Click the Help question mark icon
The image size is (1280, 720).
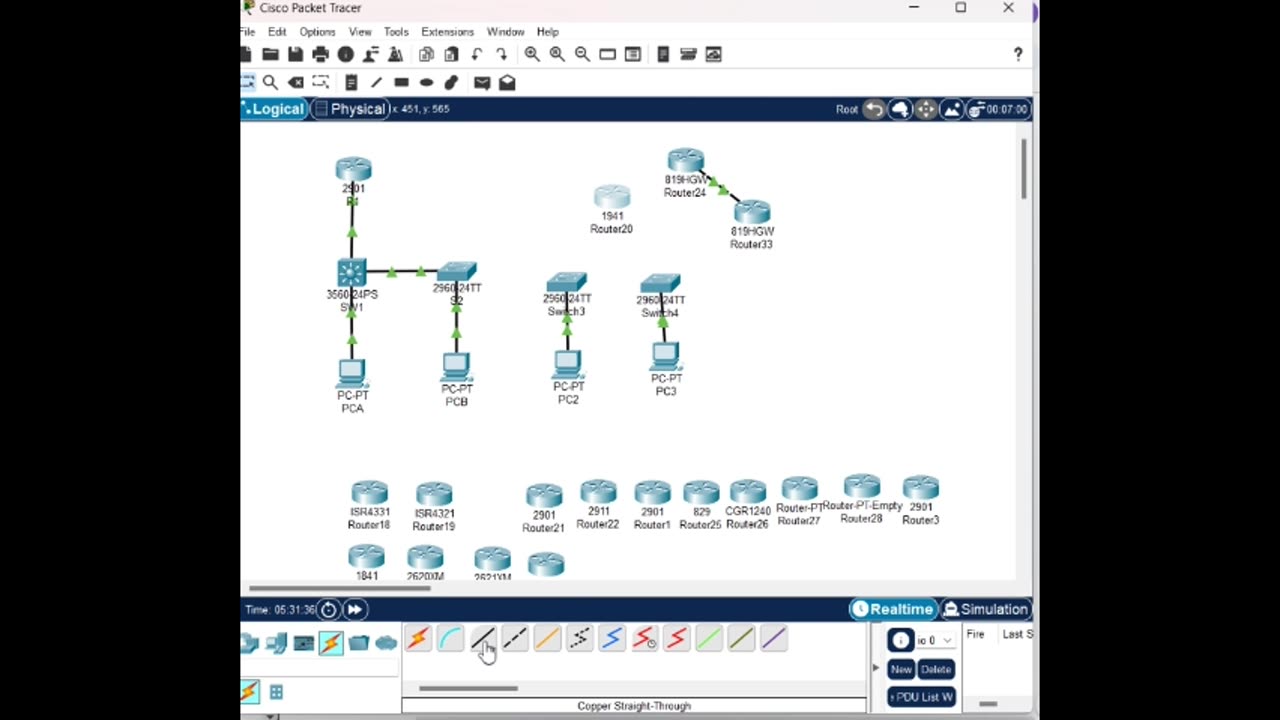coord(1018,54)
